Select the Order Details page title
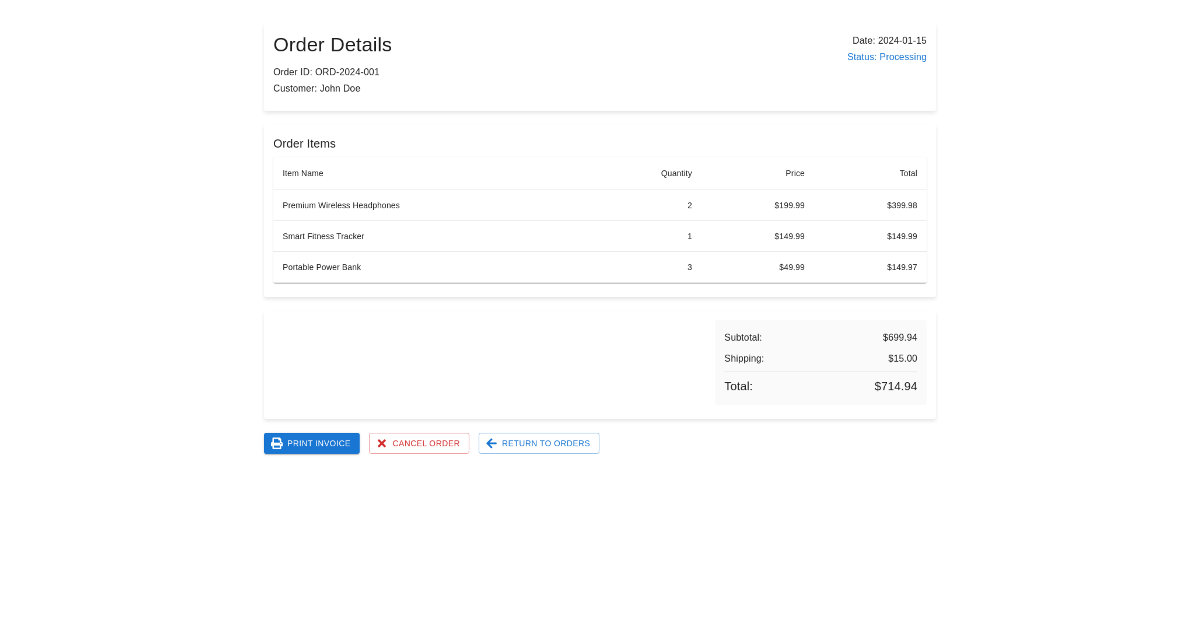1200x630 pixels. click(332, 45)
